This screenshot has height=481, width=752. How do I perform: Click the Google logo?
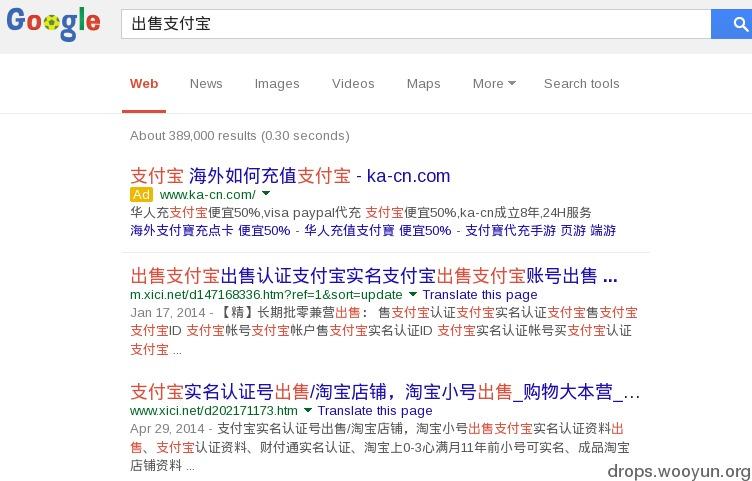click(x=53, y=23)
